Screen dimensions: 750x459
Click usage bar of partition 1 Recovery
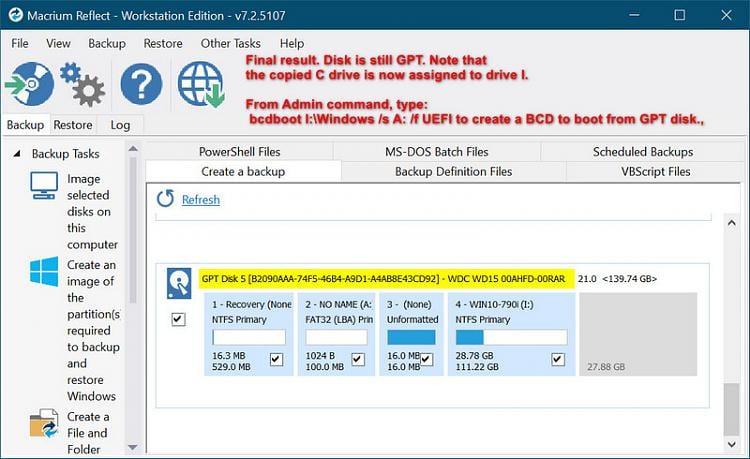[249, 337]
